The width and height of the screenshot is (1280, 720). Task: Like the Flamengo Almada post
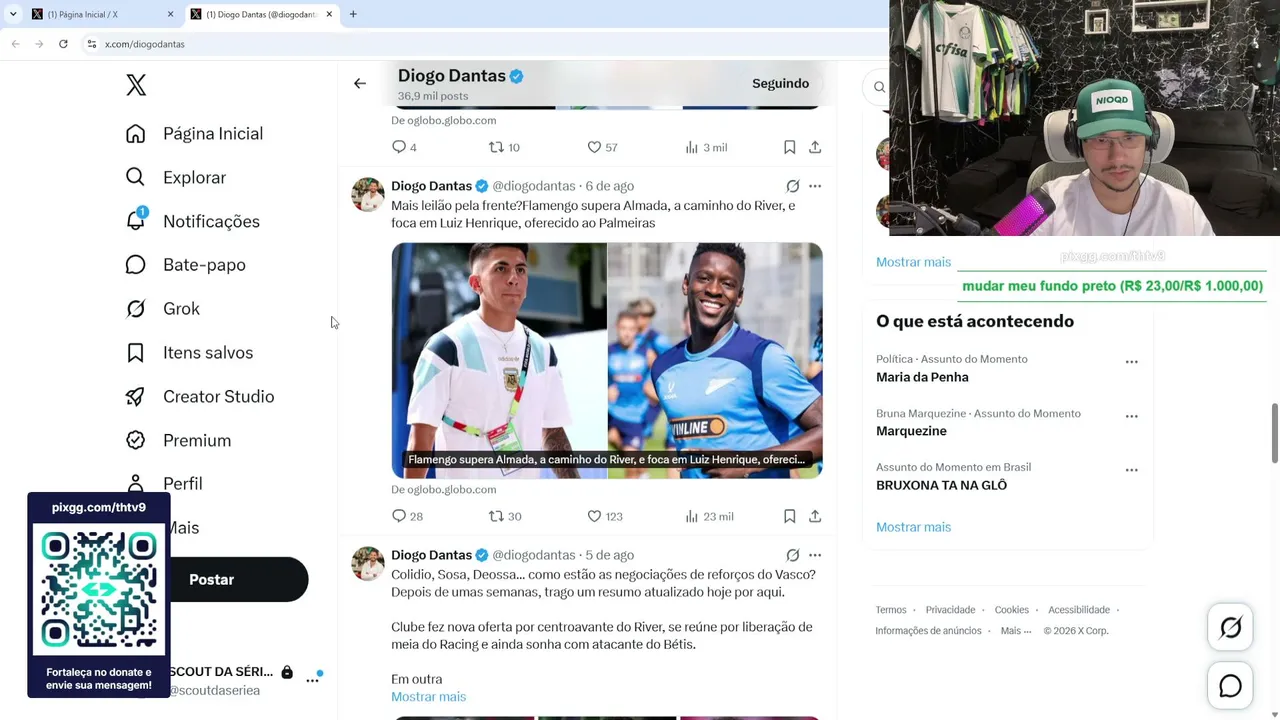(x=594, y=516)
